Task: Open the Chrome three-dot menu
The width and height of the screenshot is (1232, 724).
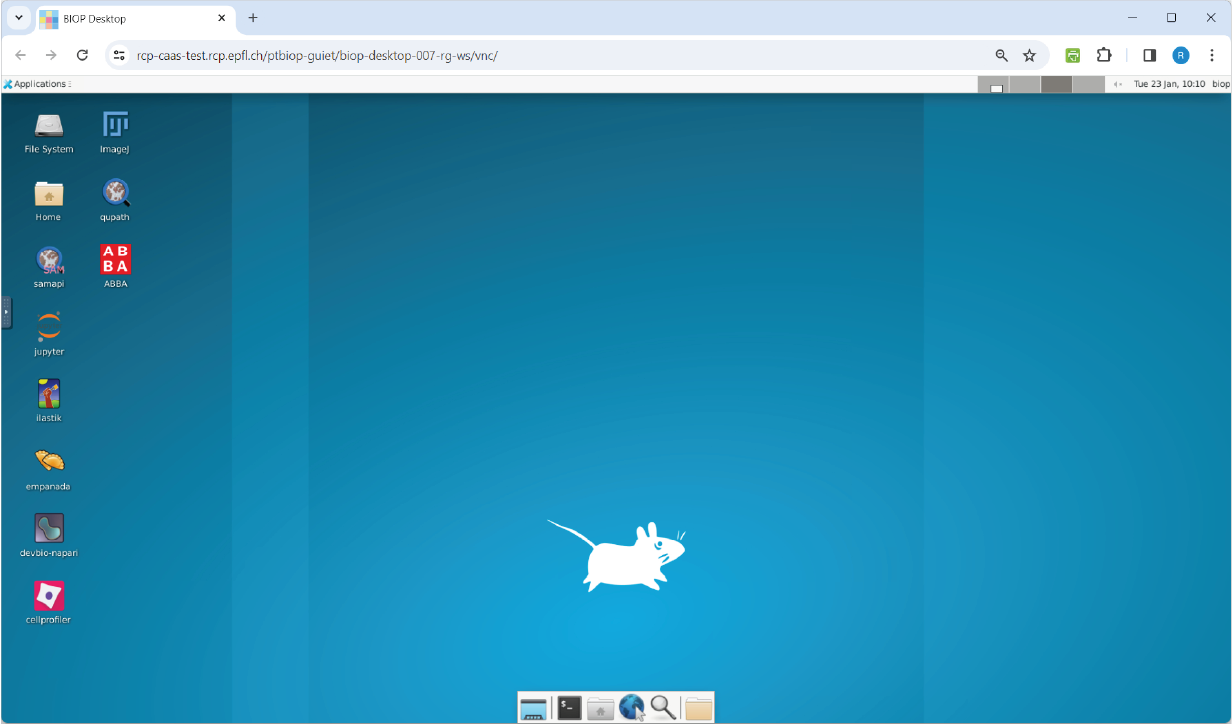Action: (x=1212, y=55)
